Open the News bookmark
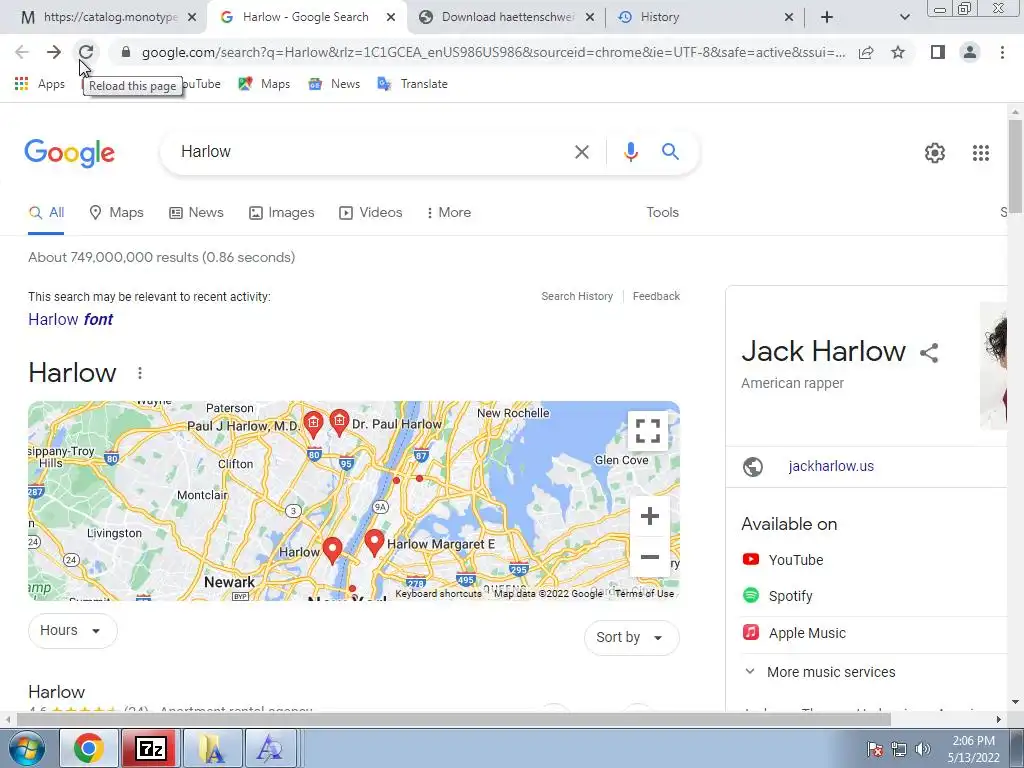Screen dimensions: 1024x768 click(x=334, y=84)
